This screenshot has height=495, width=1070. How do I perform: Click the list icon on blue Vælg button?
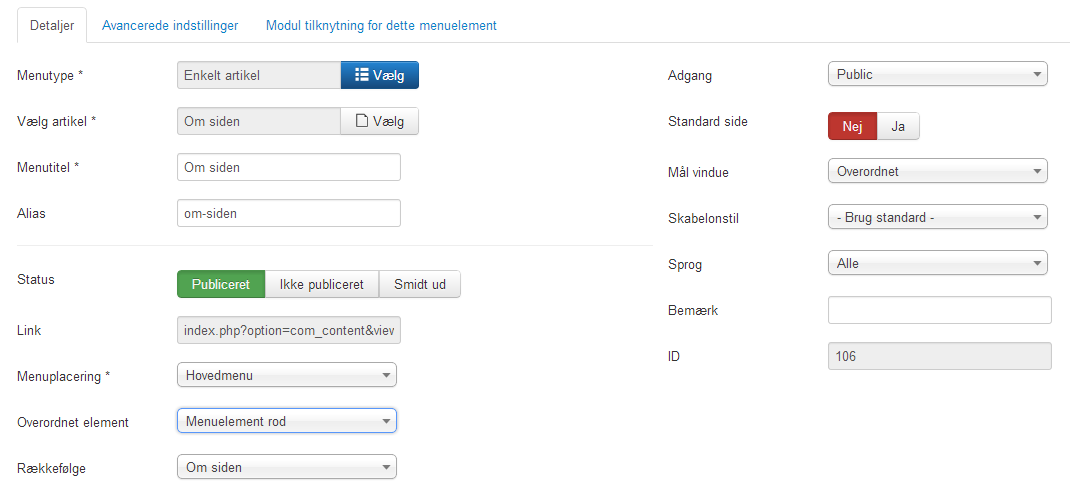(x=362, y=75)
